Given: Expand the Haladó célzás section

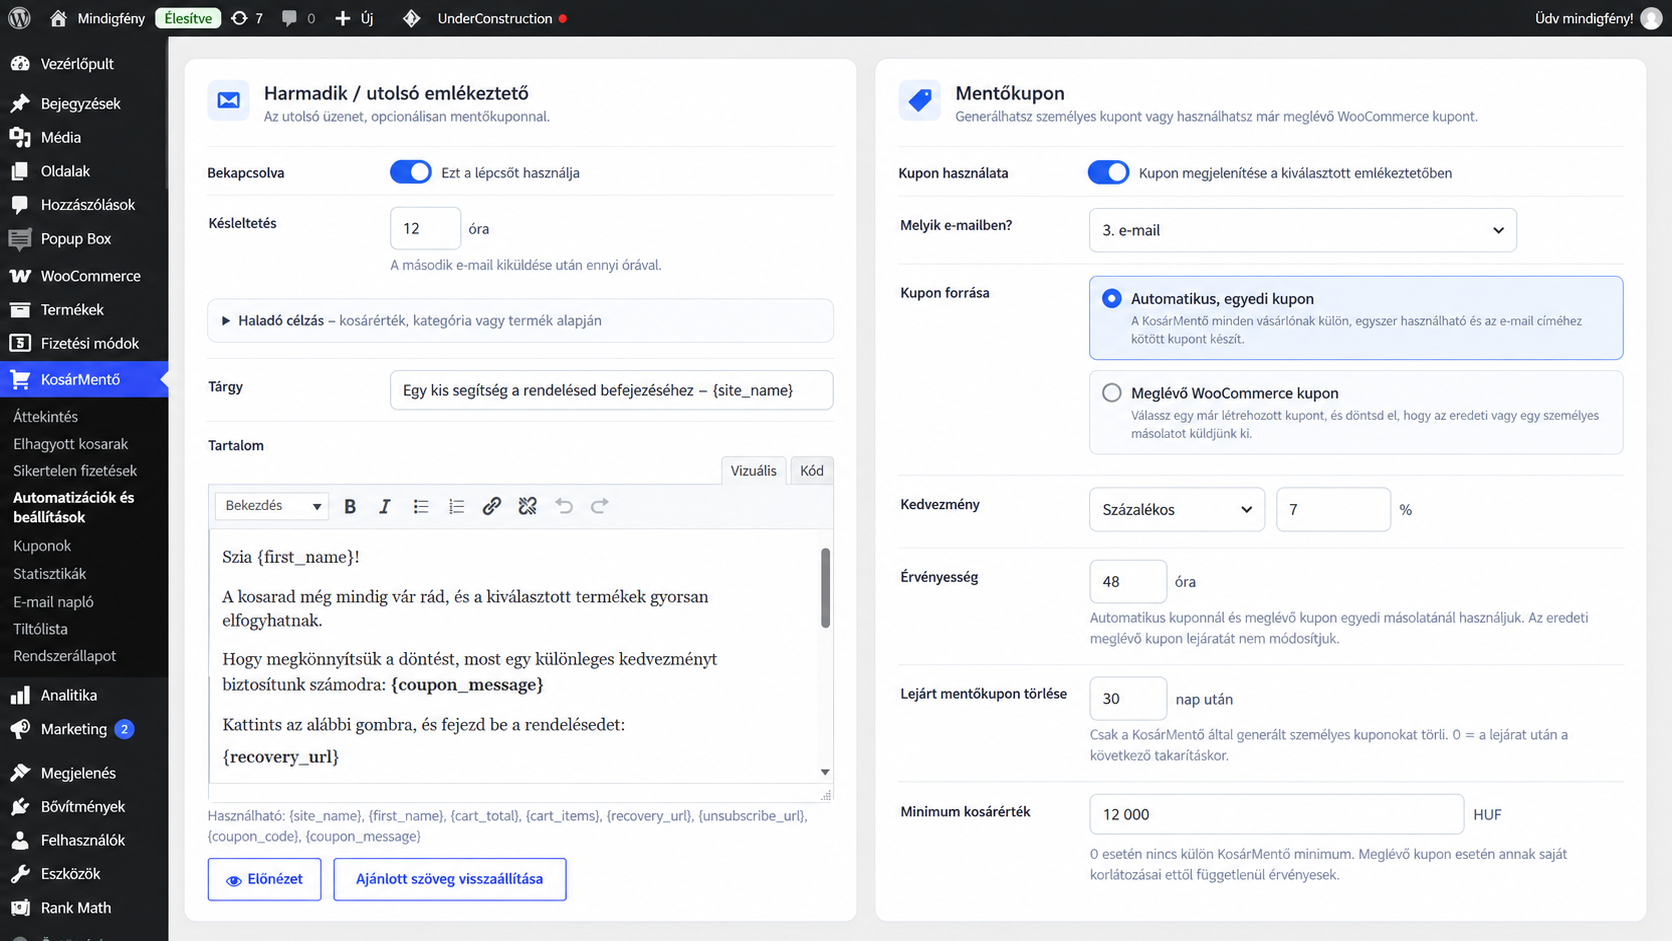Looking at the screenshot, I should 520,321.
